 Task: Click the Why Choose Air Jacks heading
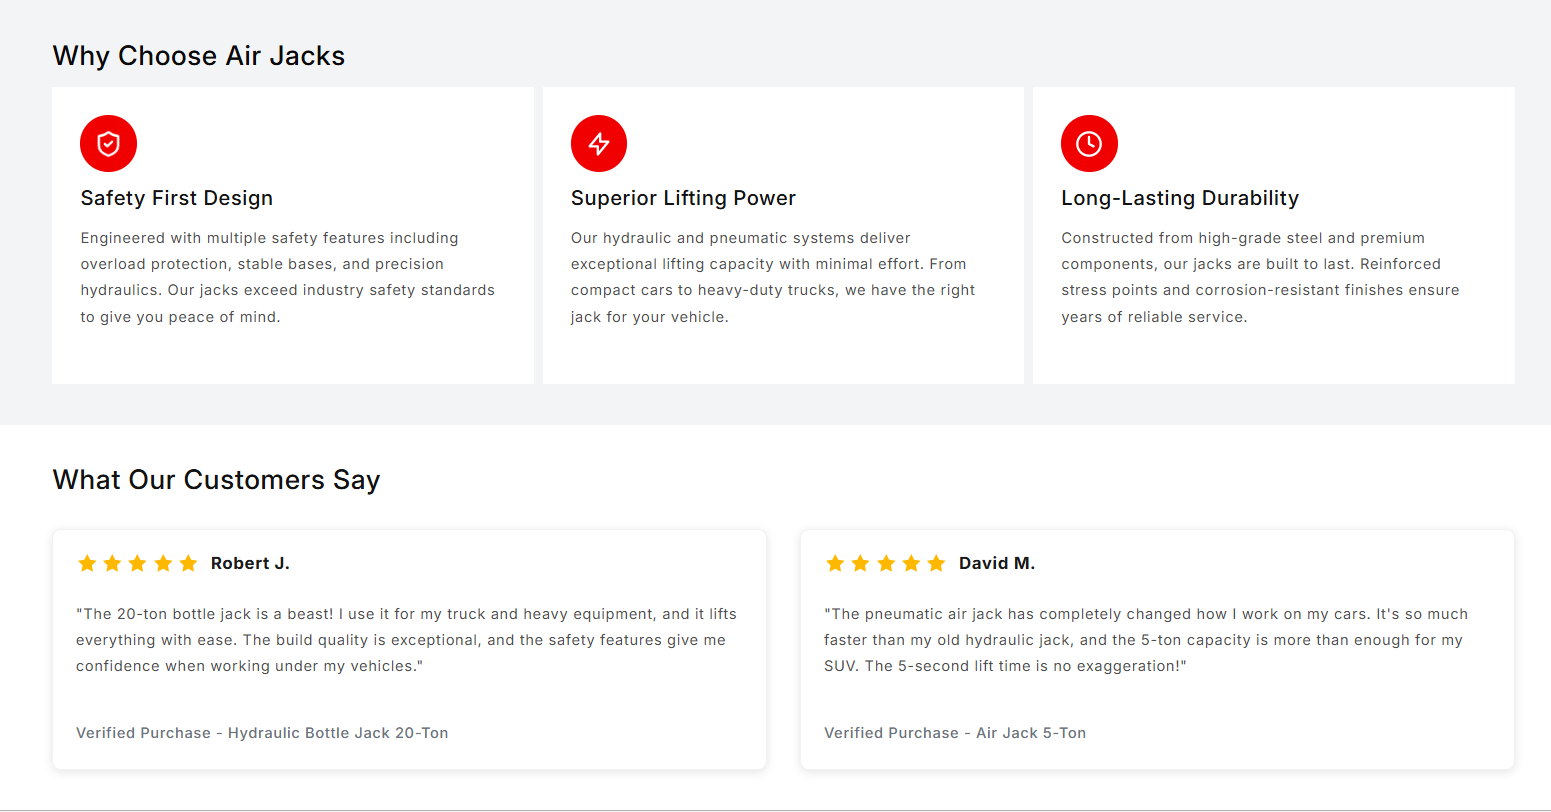199,55
